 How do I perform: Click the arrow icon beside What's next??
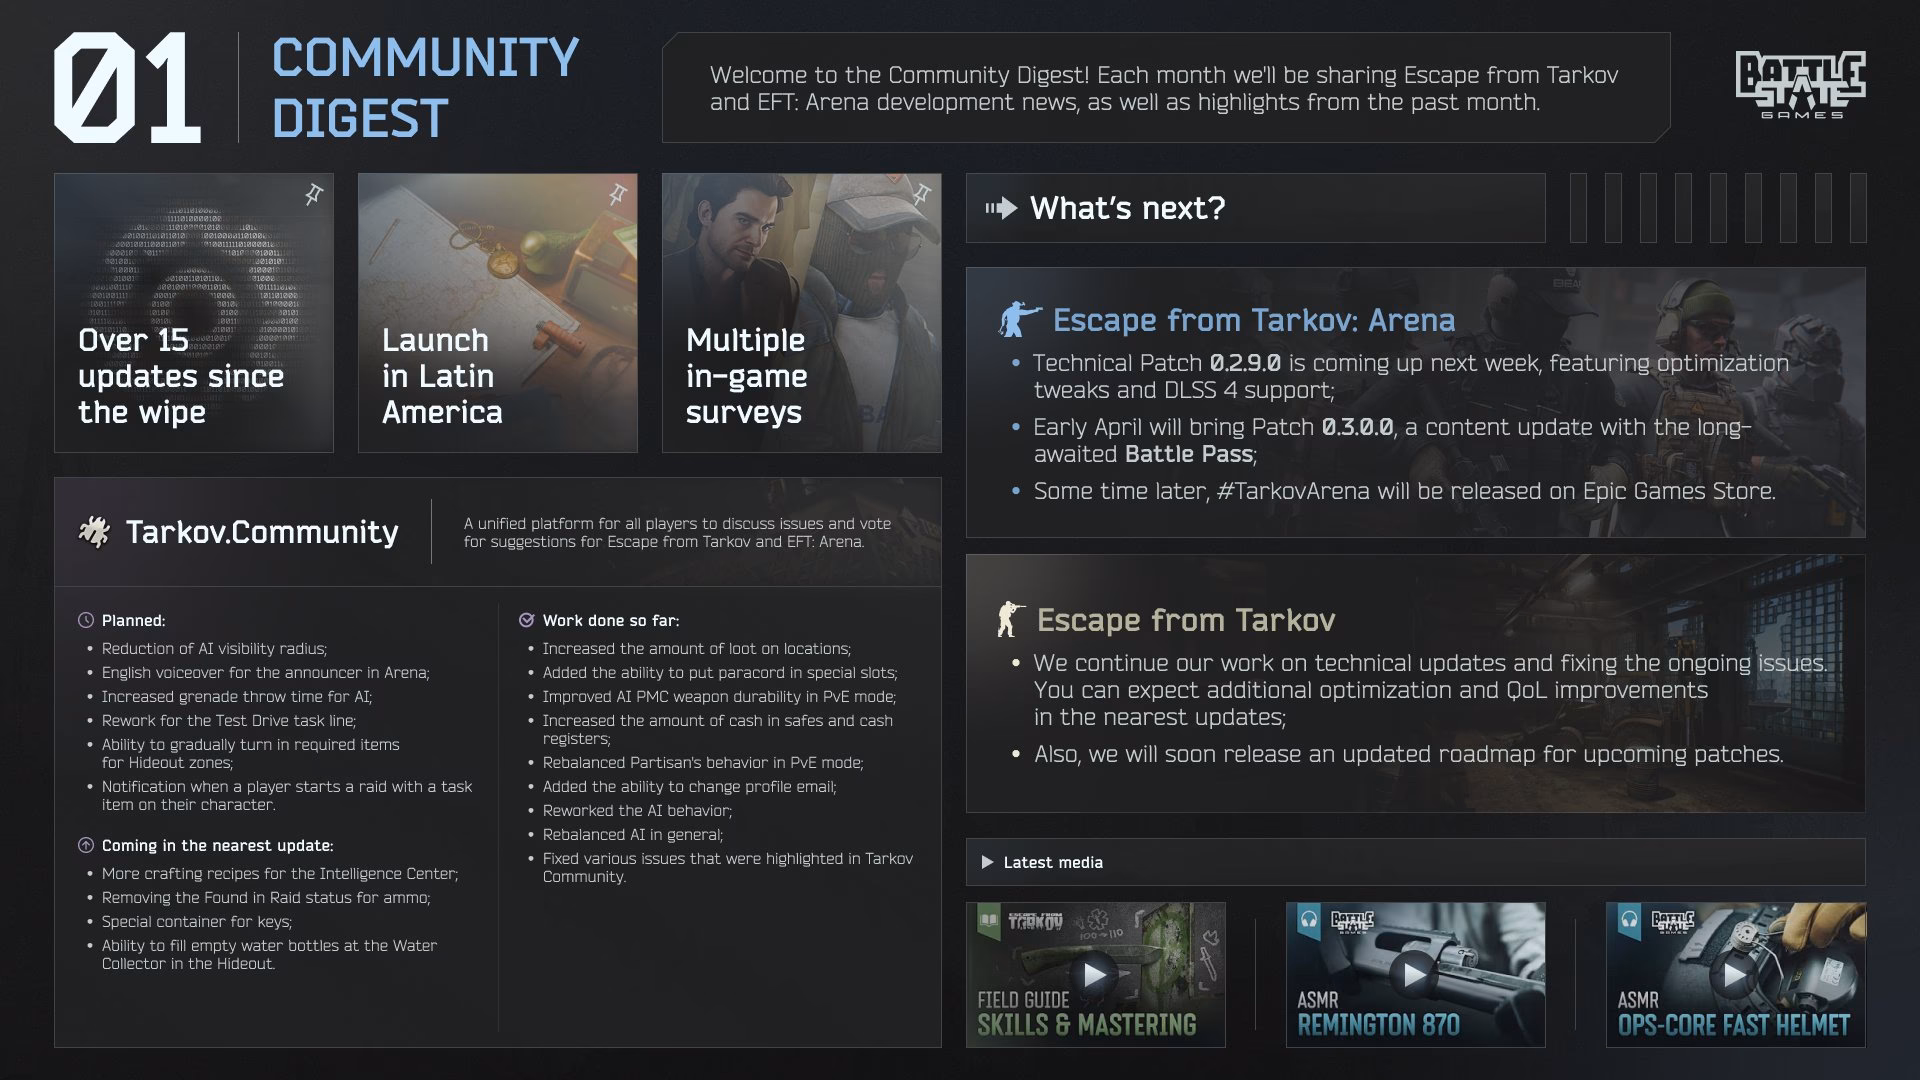pos(1001,208)
